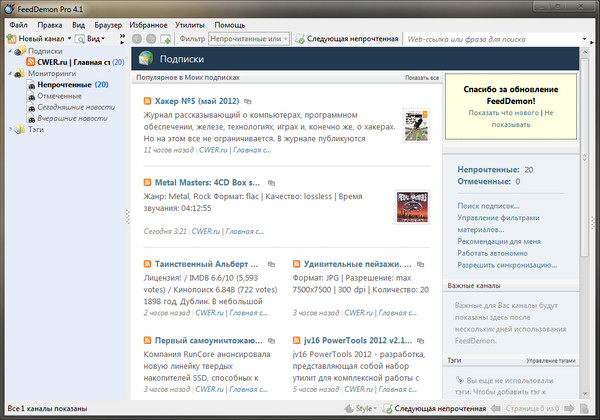Screen dimensions: 600x420
Task: Click the RSS icon beside Хакер №5
Action: pyautogui.click(x=147, y=103)
